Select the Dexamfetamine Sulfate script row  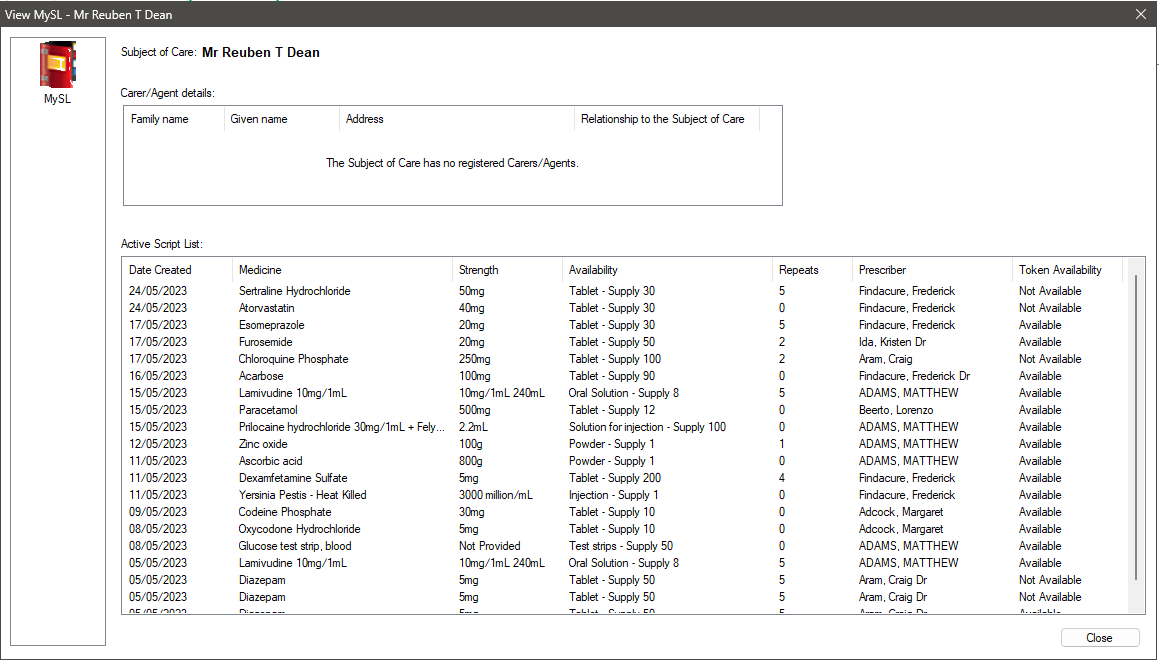tap(625, 478)
